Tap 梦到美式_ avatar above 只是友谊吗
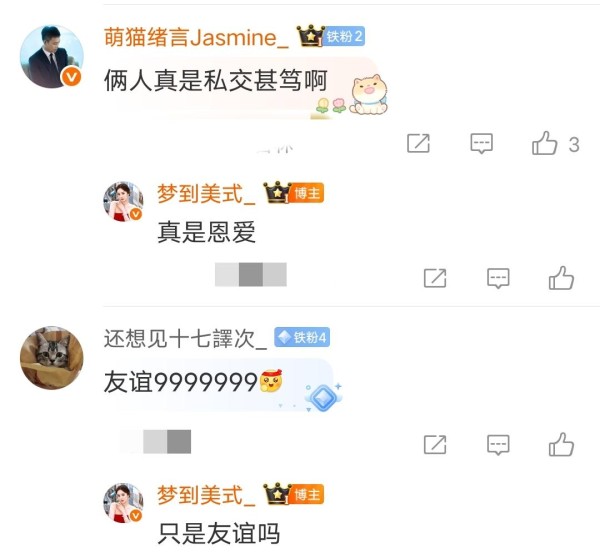The image size is (600, 553). tap(123, 503)
